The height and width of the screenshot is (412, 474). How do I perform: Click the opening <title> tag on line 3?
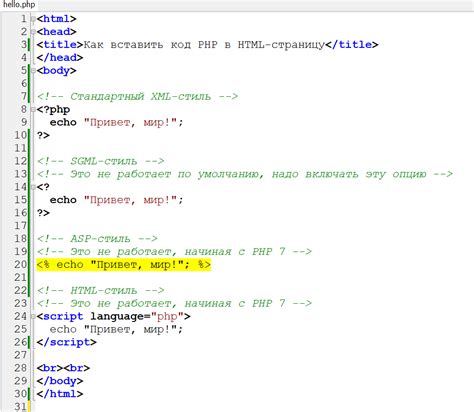point(60,45)
